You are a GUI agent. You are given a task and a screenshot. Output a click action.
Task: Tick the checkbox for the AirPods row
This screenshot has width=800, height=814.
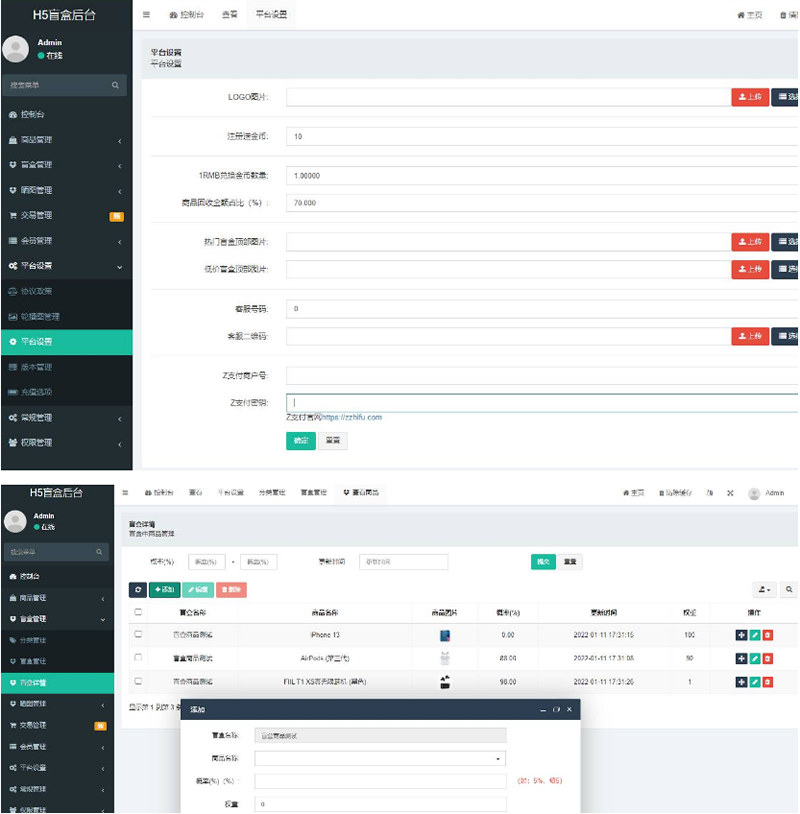tap(138, 658)
